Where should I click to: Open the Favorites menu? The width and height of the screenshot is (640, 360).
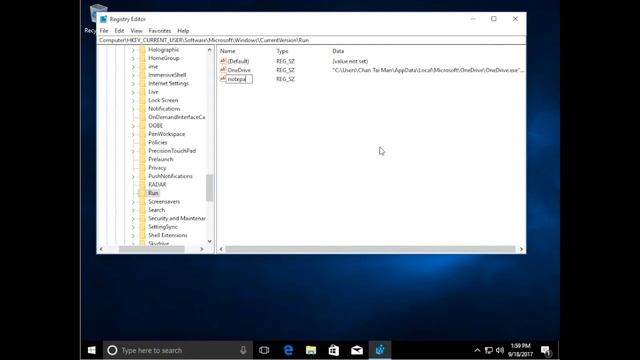160,31
